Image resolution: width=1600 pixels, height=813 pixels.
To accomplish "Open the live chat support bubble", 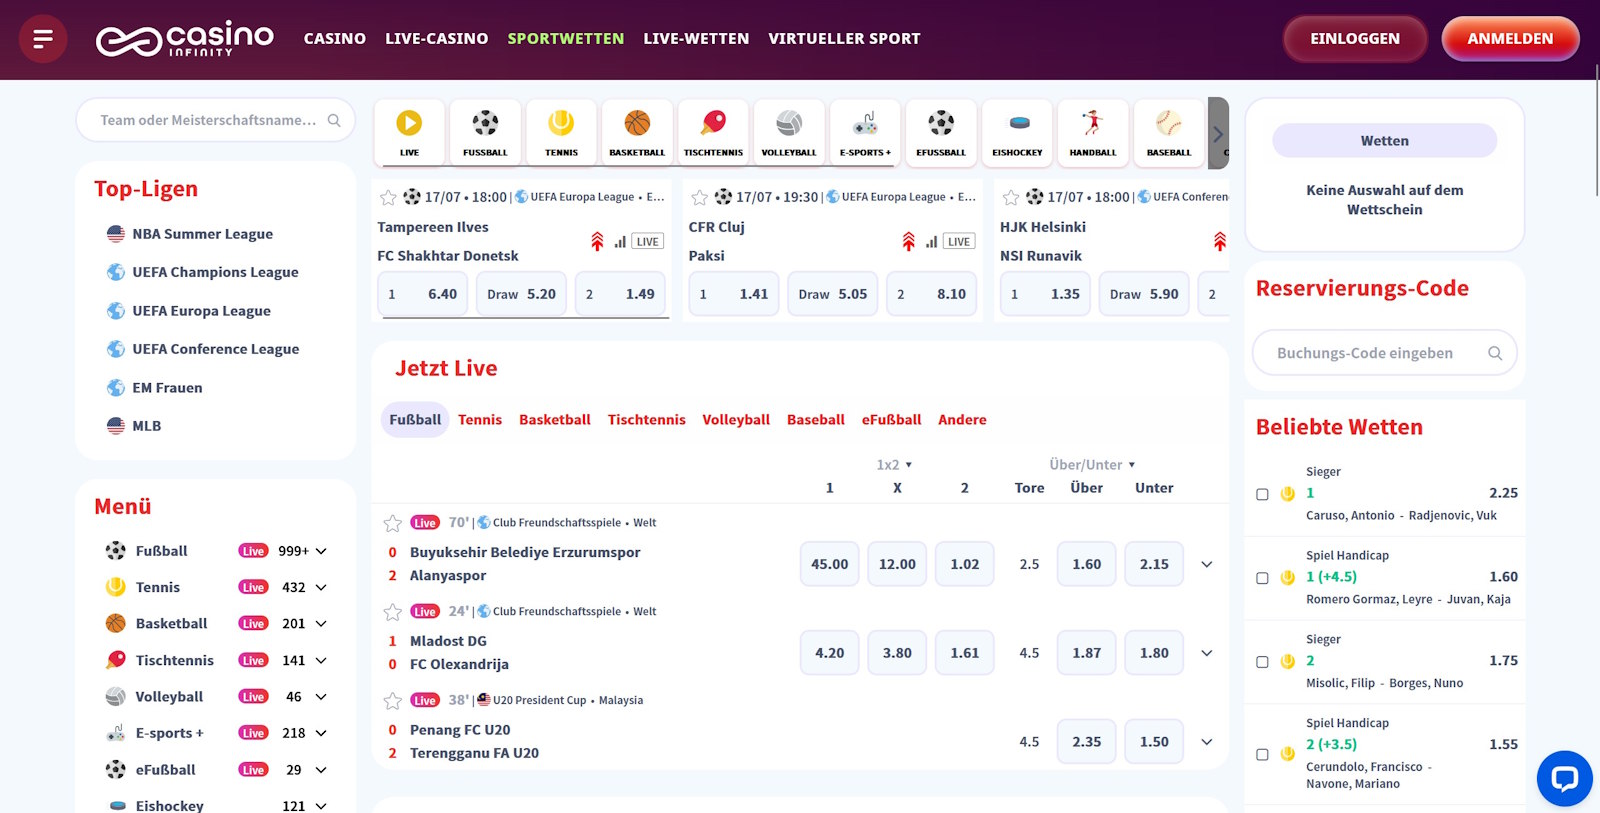I will tap(1564, 778).
